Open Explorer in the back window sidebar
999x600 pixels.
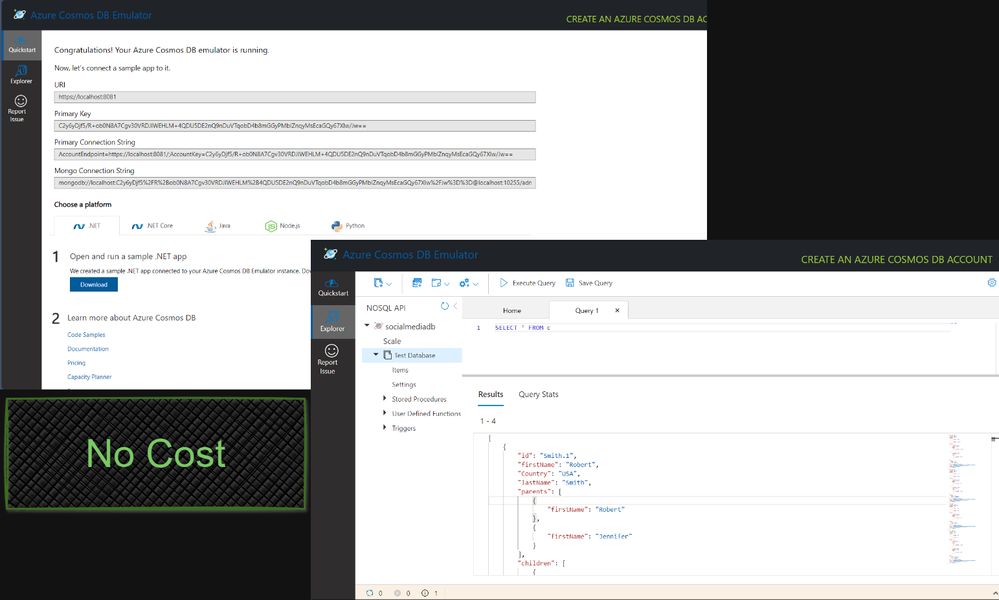pyautogui.click(x=21, y=75)
